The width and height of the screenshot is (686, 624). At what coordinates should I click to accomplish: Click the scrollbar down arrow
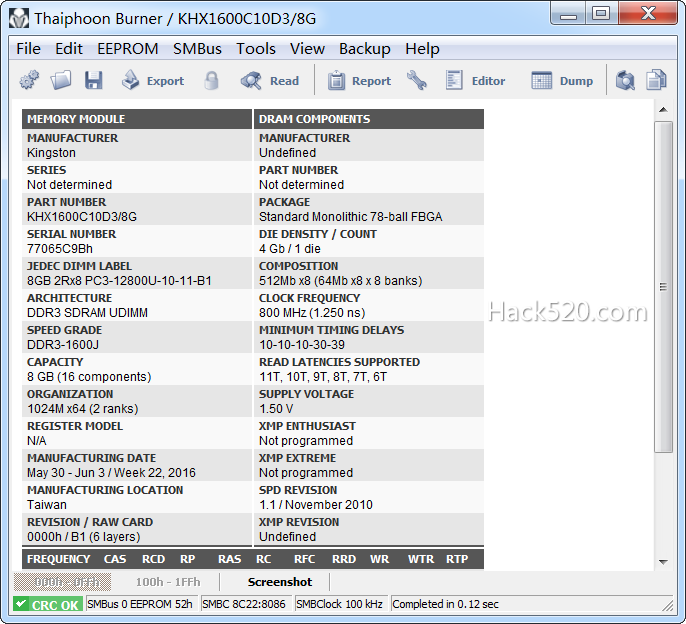coord(663,562)
